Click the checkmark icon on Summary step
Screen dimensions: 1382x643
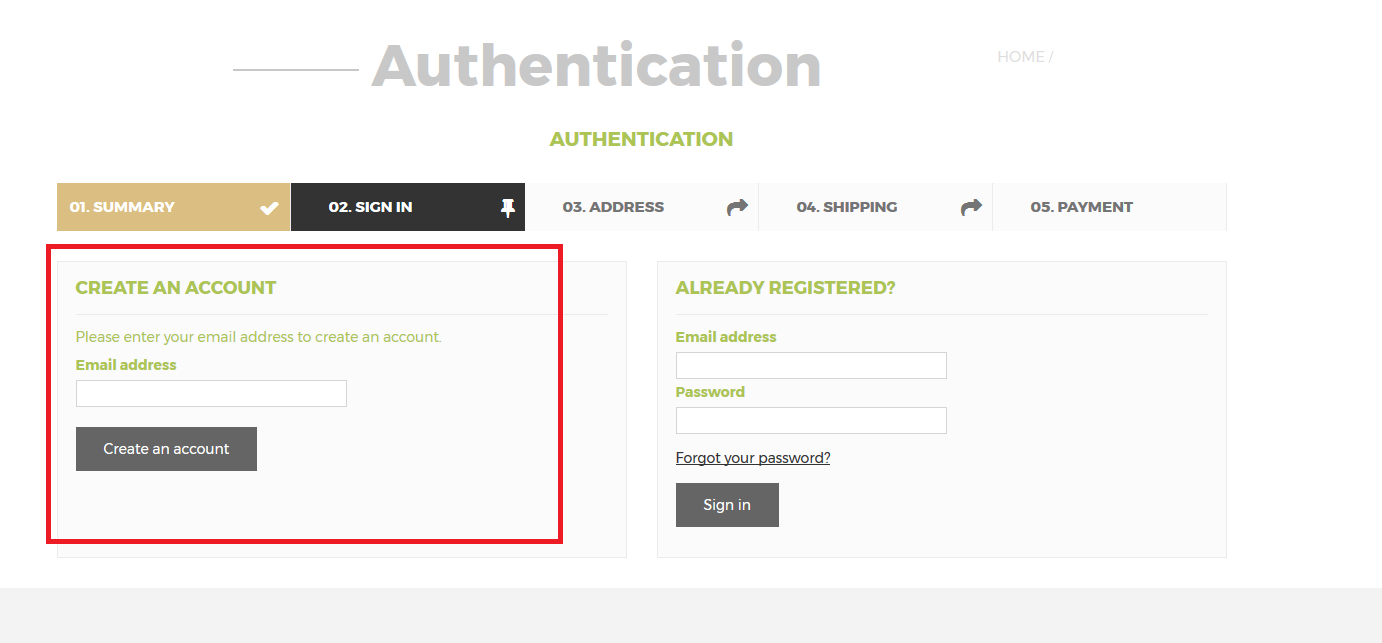tap(269, 208)
